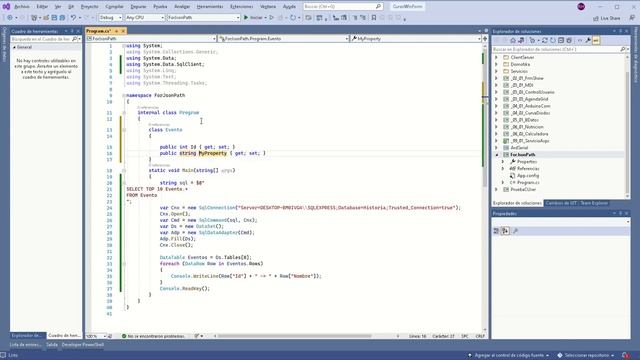Expand the General group in Toolbox

coord(14,47)
